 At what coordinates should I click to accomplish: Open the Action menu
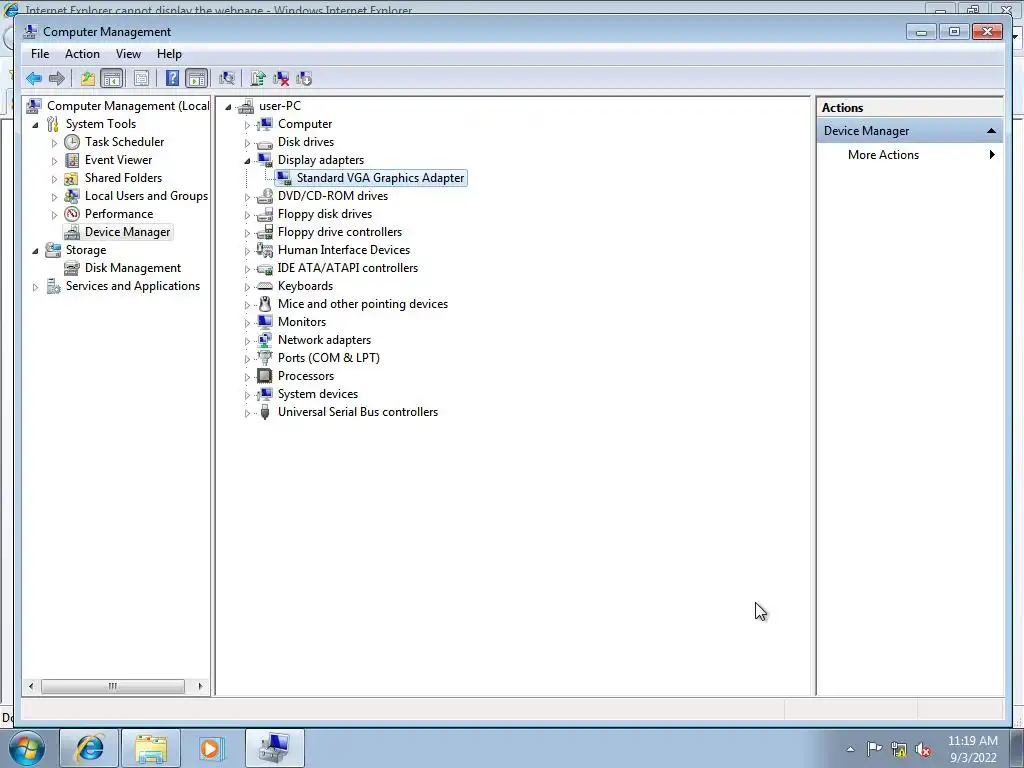[82, 54]
